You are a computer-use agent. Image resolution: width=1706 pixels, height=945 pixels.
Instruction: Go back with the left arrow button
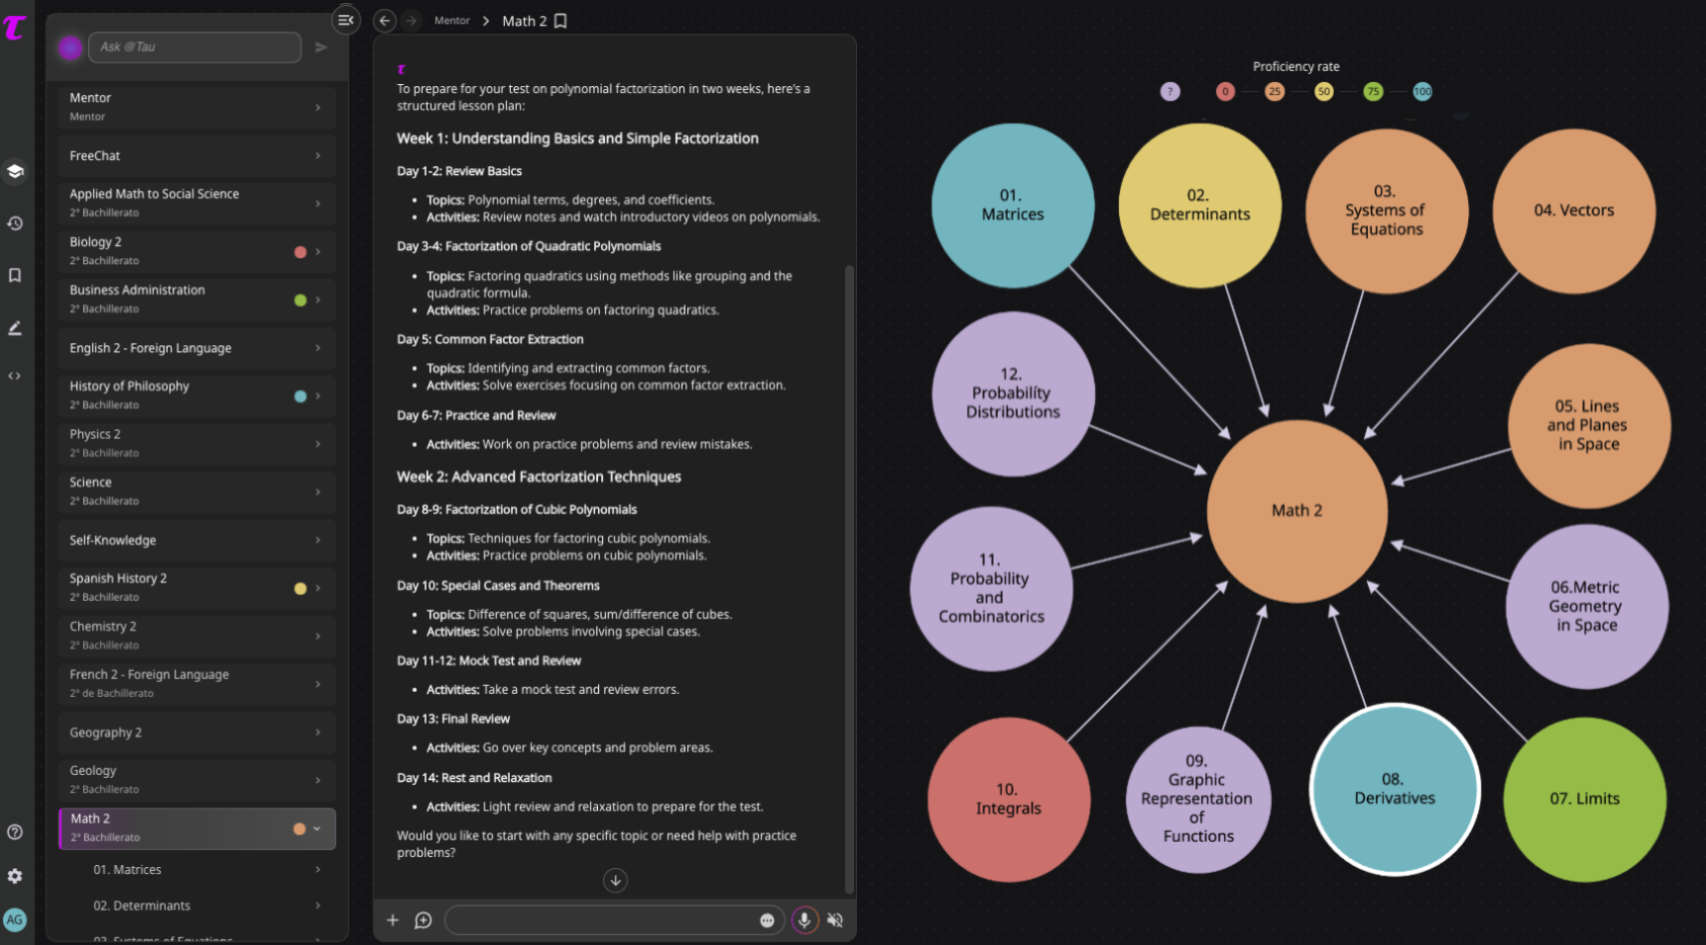click(385, 21)
